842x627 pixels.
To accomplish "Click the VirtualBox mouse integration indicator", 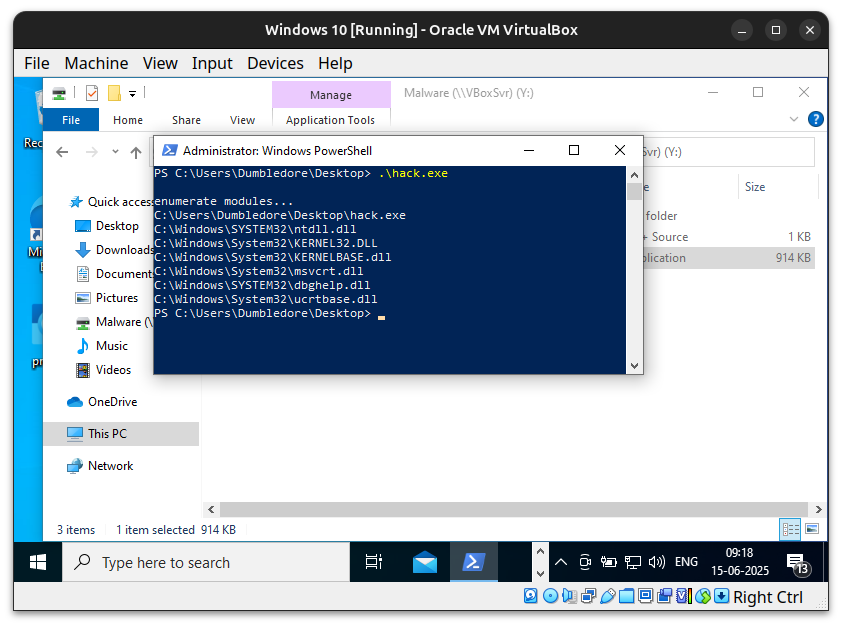I will click(x=703, y=596).
